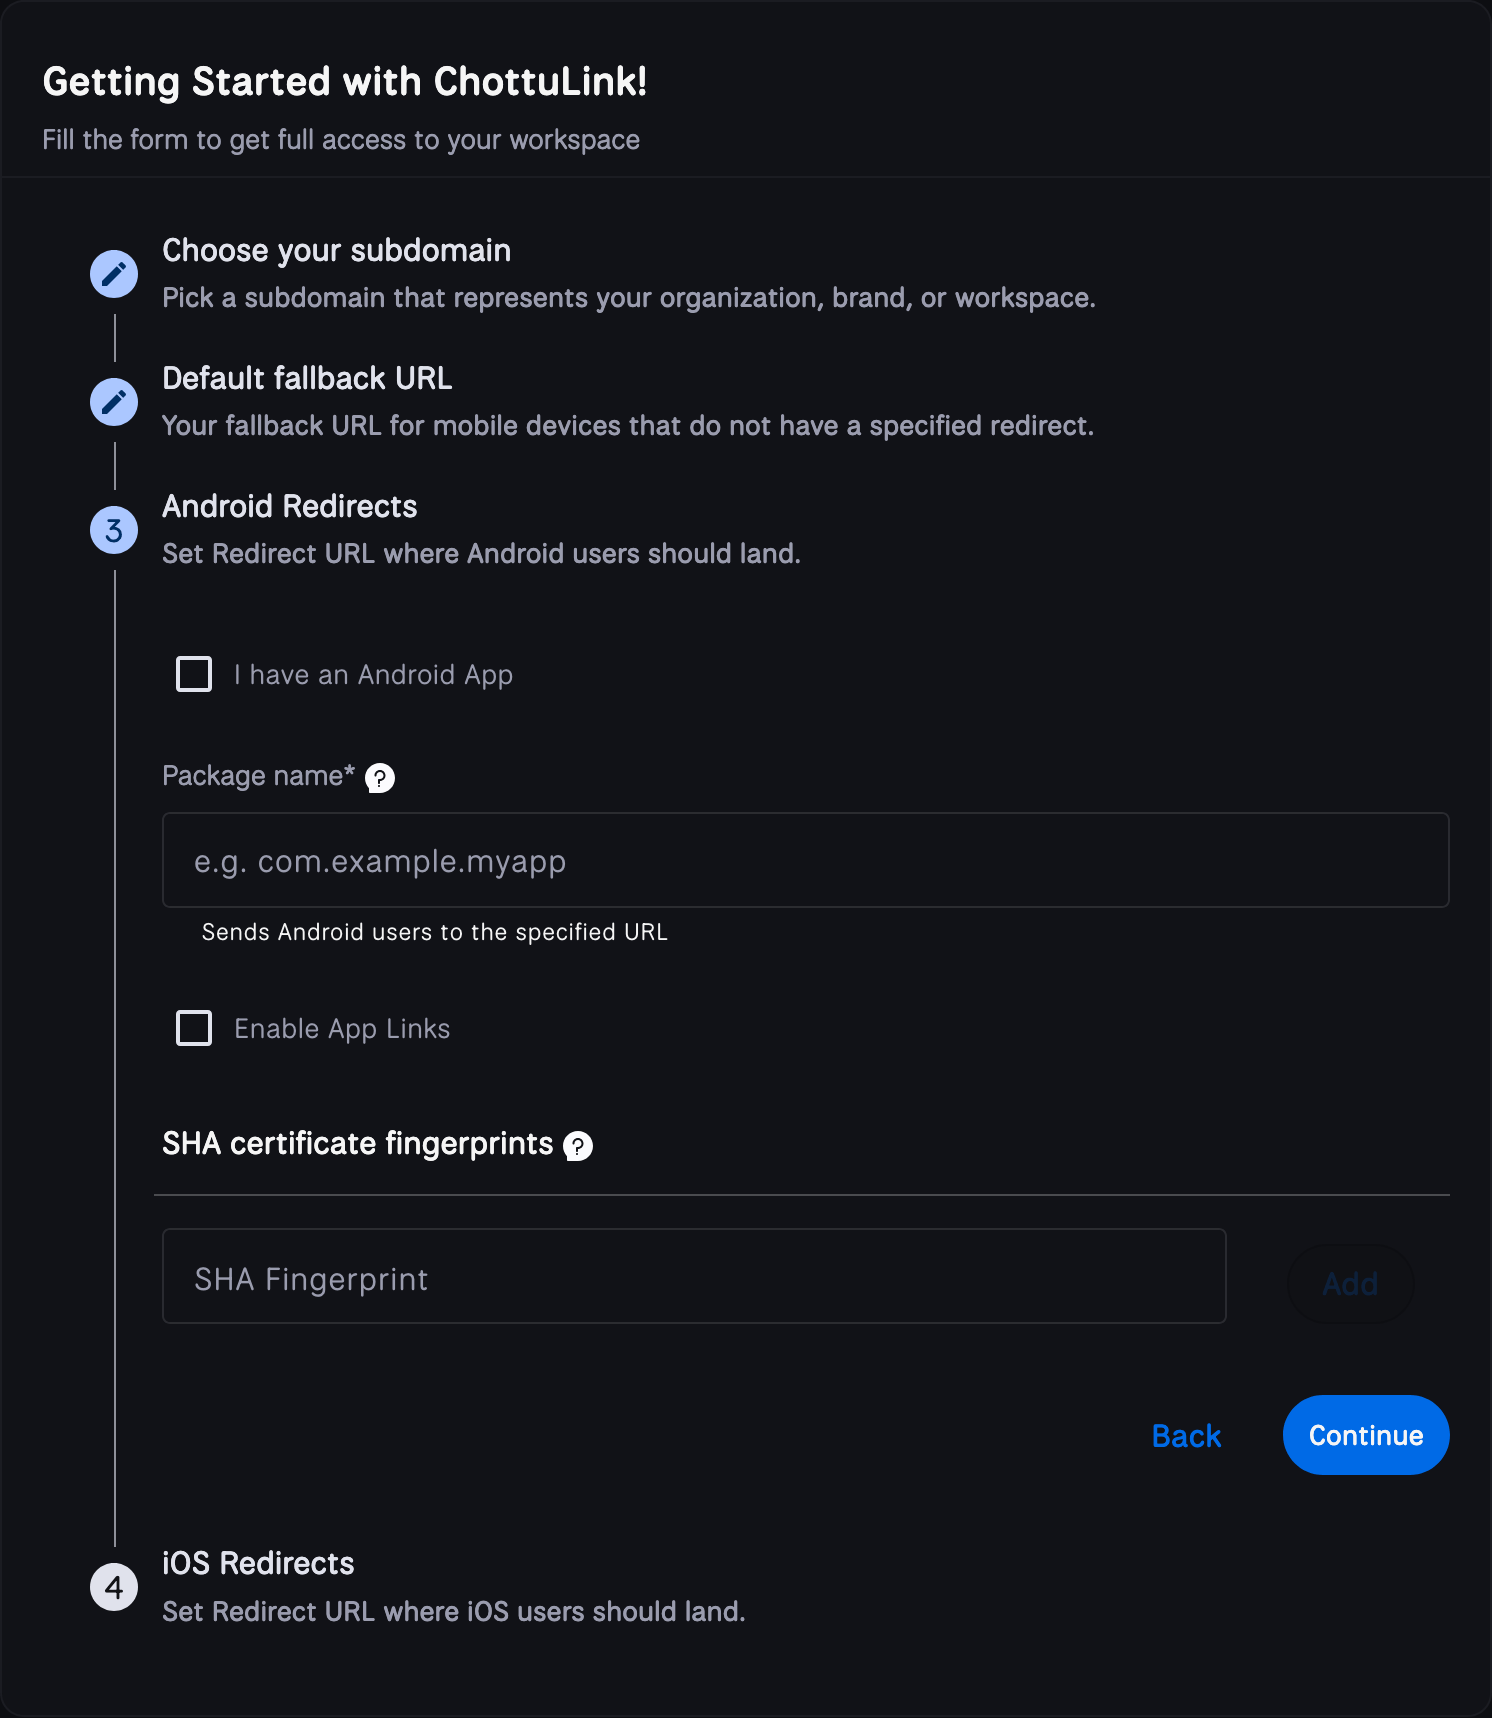Select the step 3 badge for Android Redirects
The height and width of the screenshot is (1718, 1492).
pos(113,530)
